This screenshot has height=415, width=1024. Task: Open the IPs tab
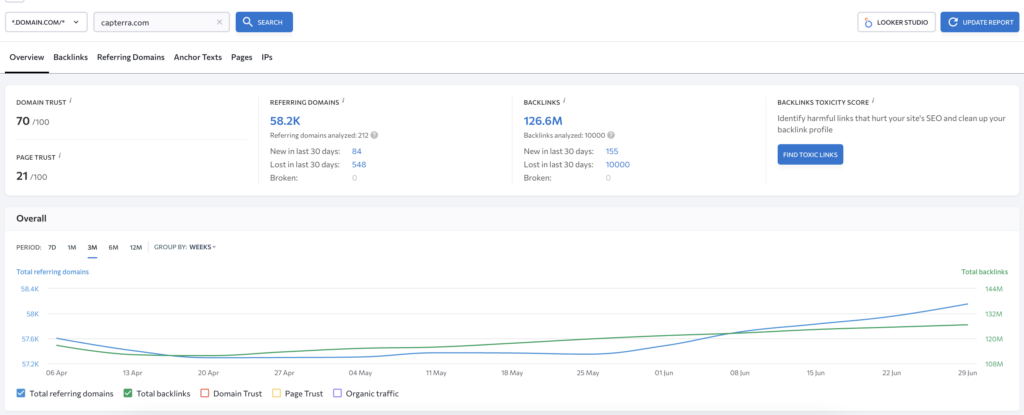coord(267,58)
